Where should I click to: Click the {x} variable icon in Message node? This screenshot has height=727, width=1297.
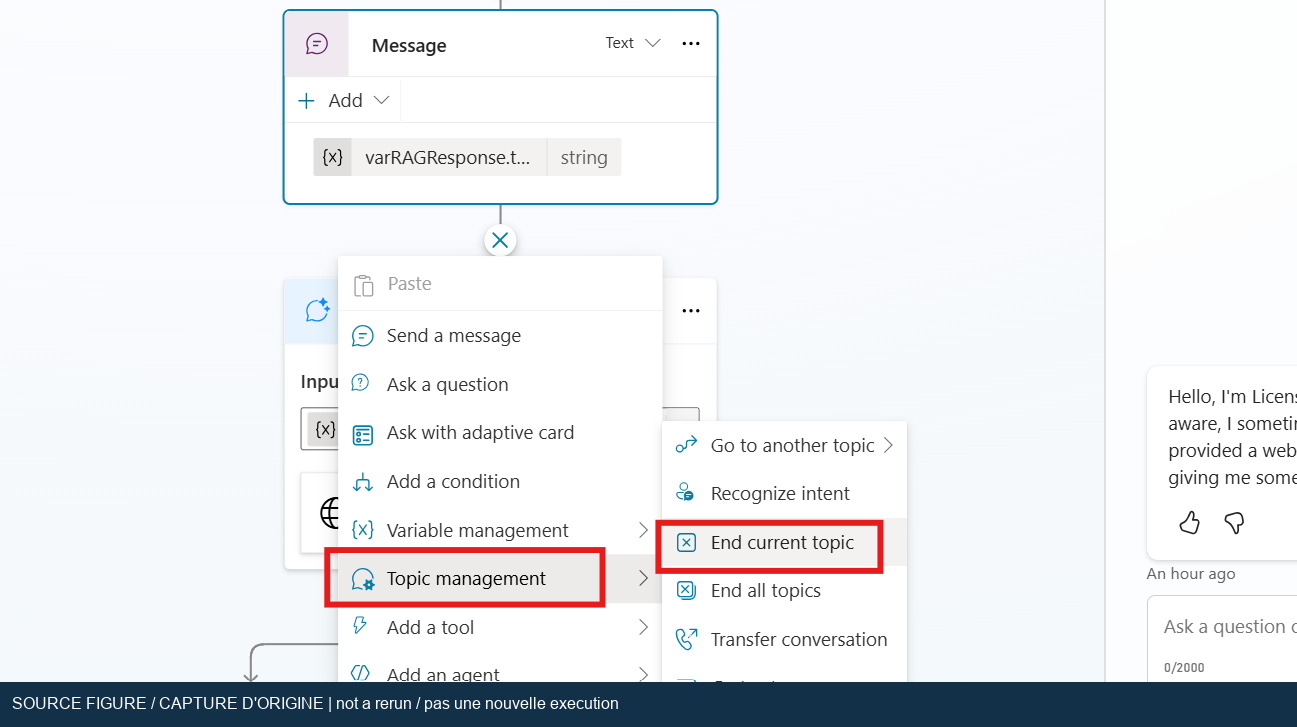pyautogui.click(x=333, y=157)
